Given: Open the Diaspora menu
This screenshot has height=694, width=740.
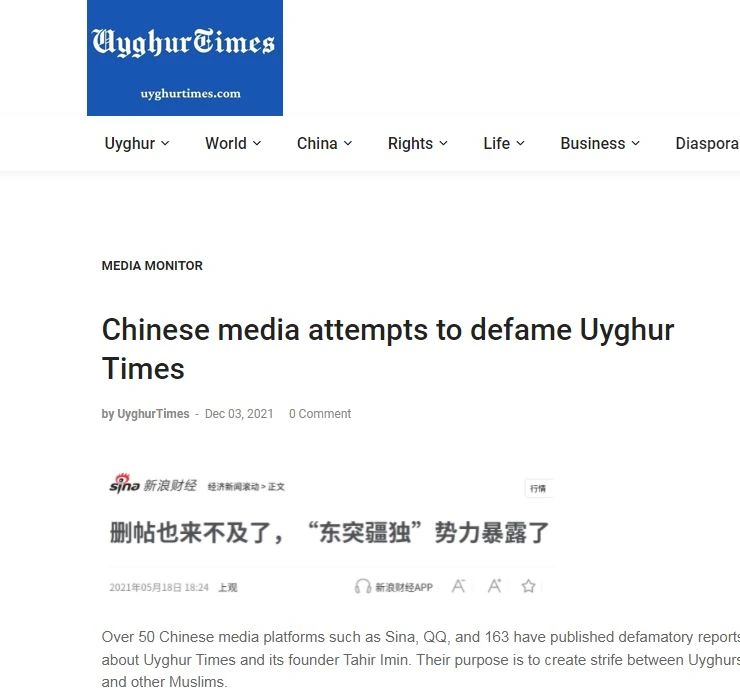Looking at the screenshot, I should click(x=707, y=143).
